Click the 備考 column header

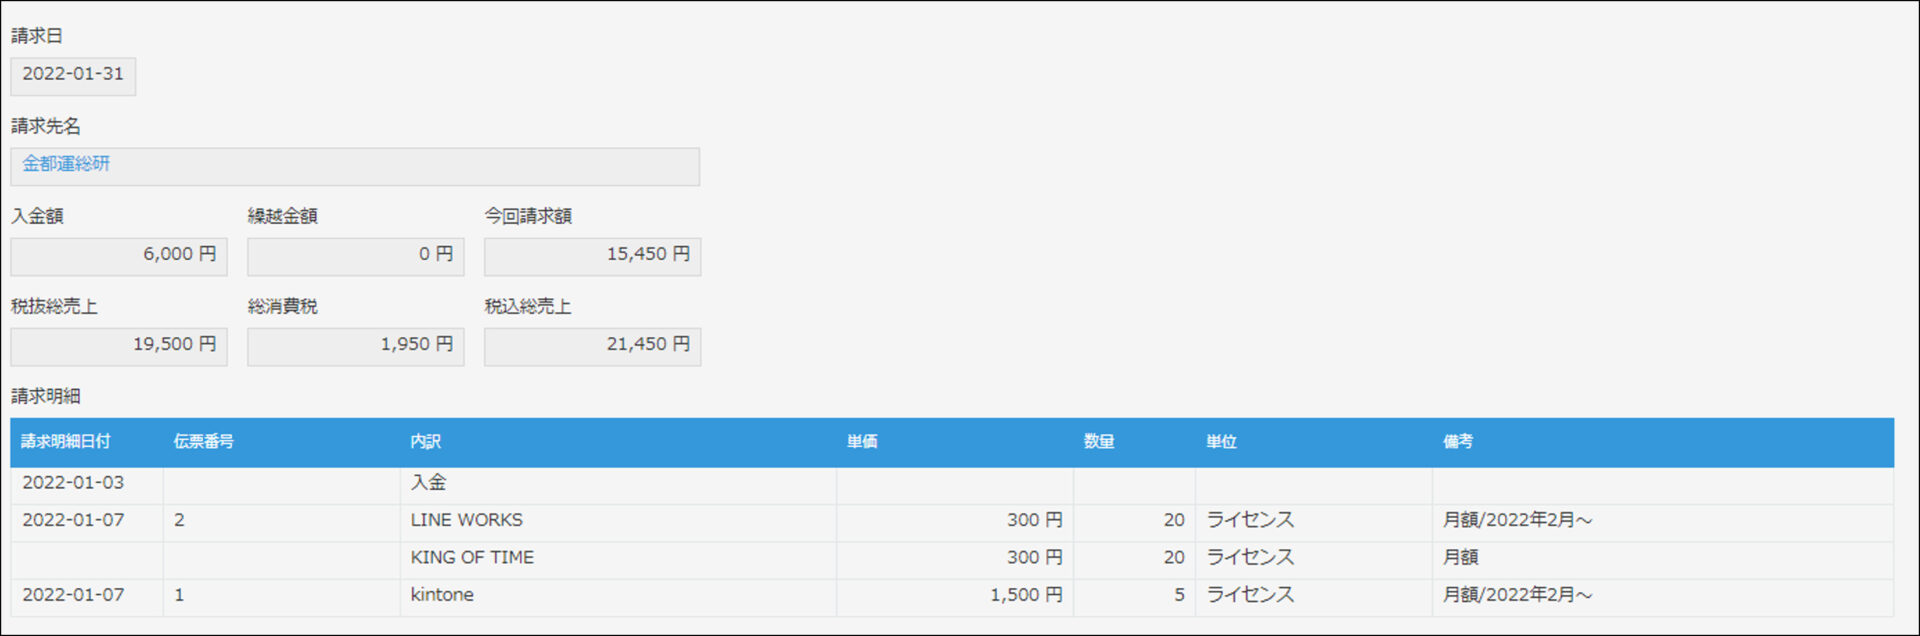(1458, 442)
